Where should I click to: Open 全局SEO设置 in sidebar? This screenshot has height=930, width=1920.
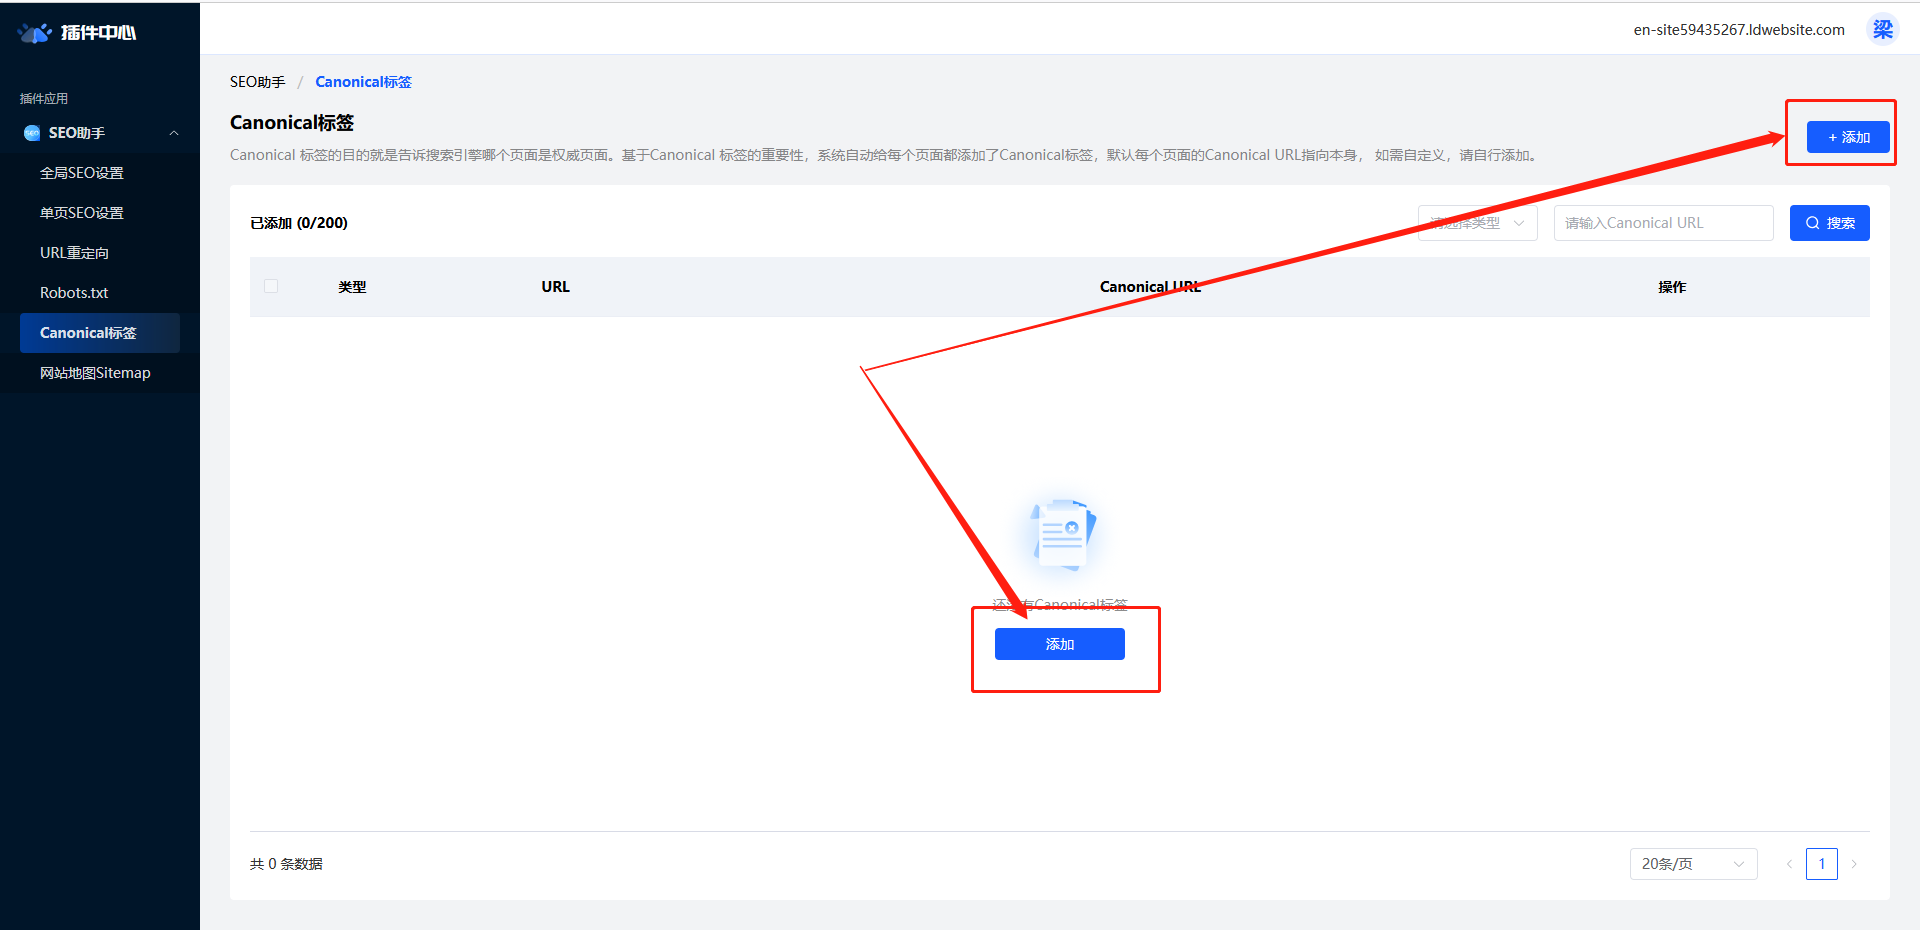click(x=82, y=173)
